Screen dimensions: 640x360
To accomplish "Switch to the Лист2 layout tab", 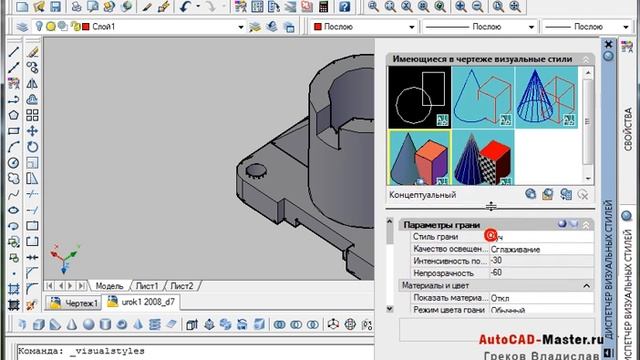I will click(182, 286).
